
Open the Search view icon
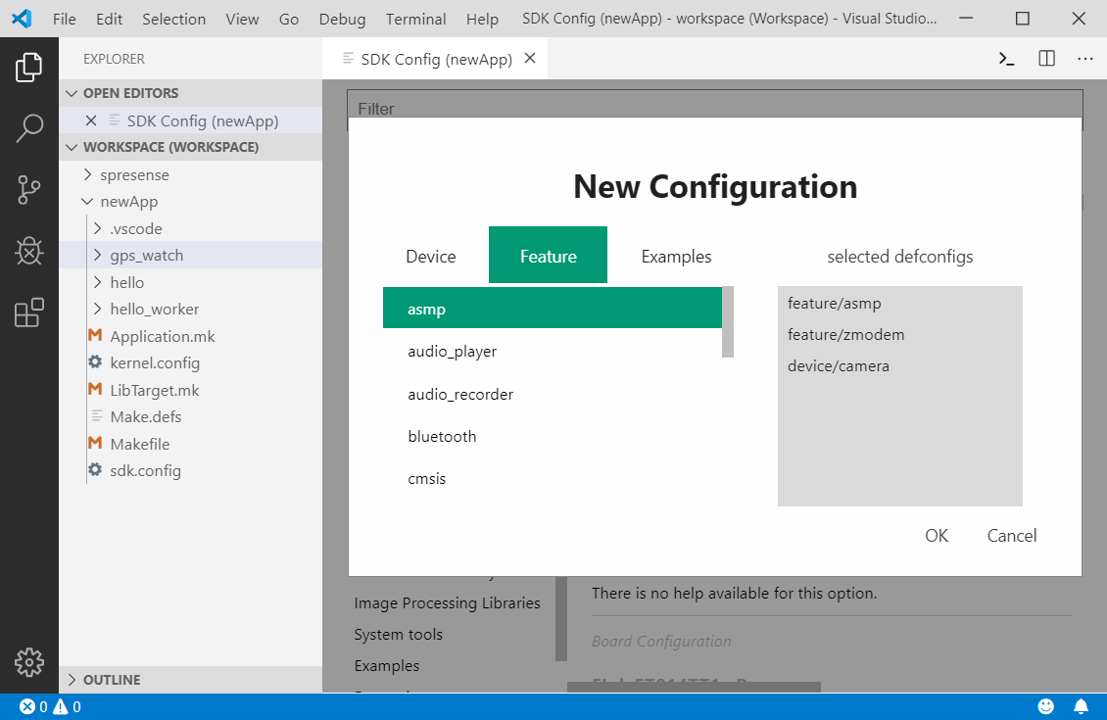tap(29, 128)
